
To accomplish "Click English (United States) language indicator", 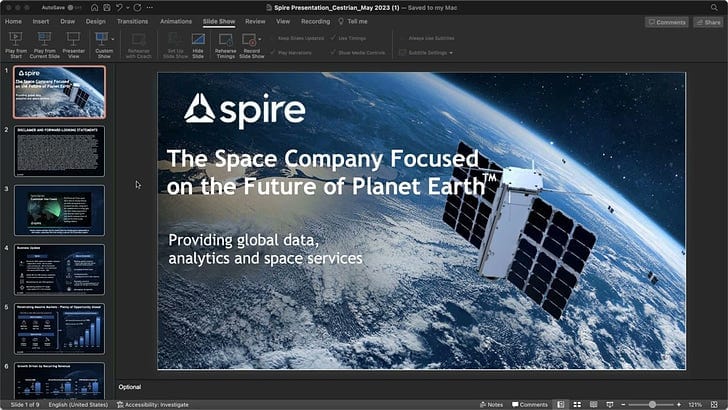I will [78, 404].
